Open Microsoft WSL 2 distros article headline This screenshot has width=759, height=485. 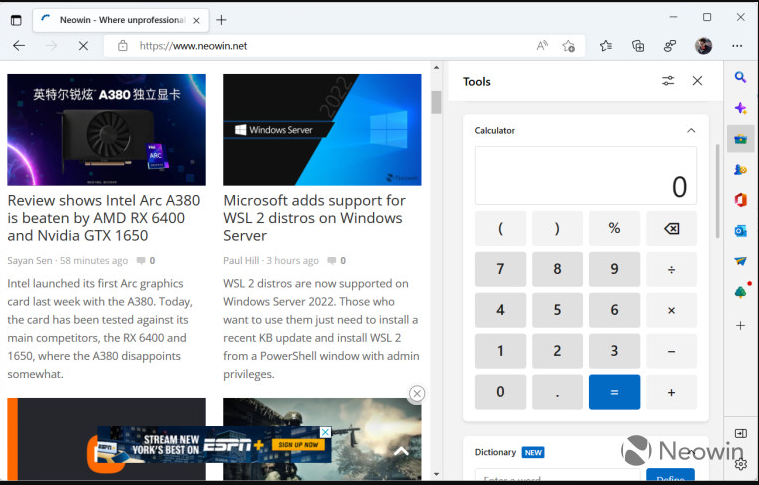tap(314, 218)
